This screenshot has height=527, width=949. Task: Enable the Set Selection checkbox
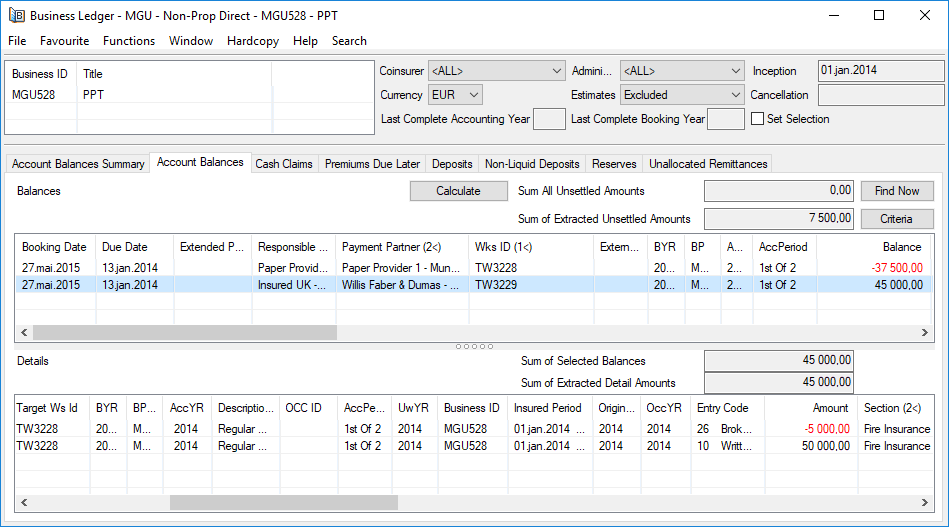(757, 119)
